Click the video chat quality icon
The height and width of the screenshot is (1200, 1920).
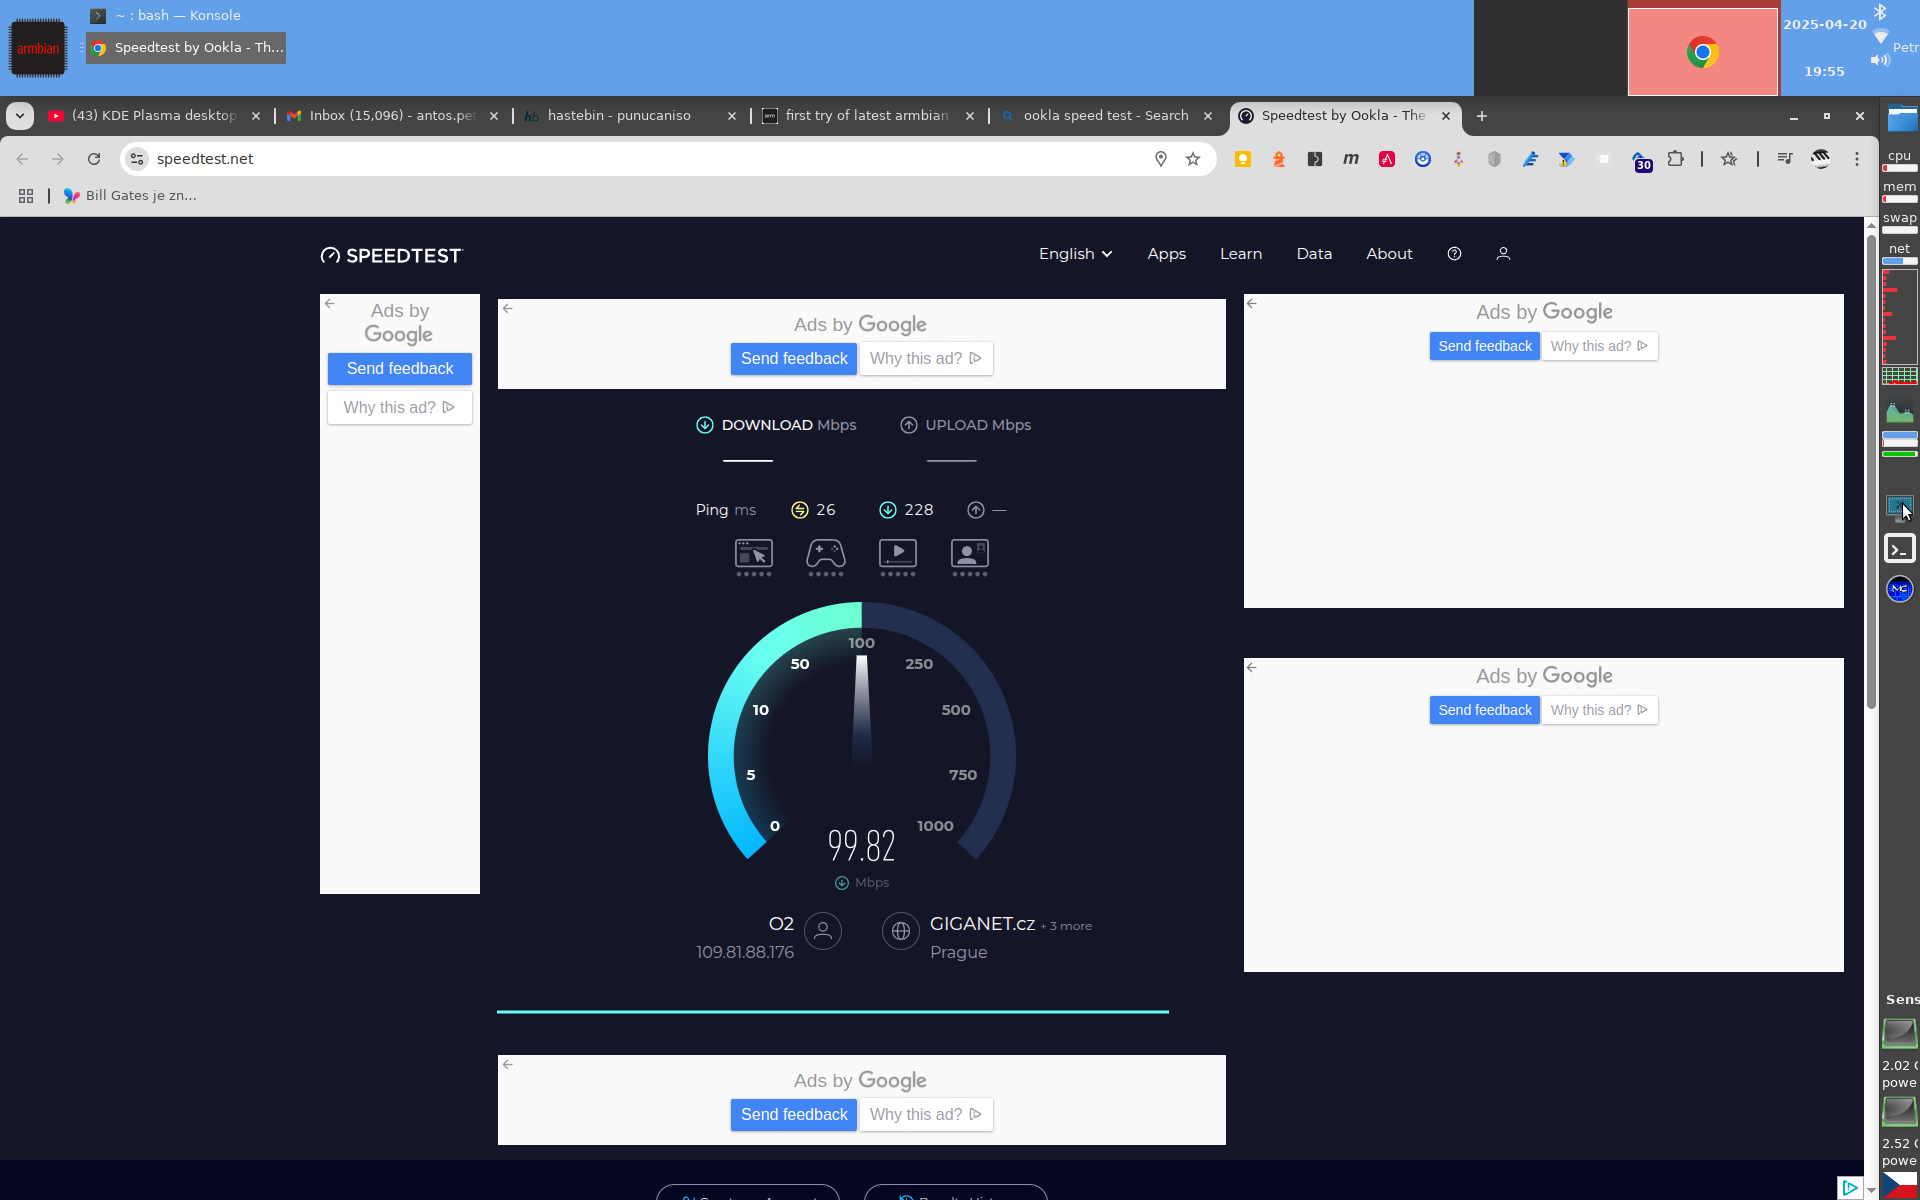pyautogui.click(x=969, y=554)
